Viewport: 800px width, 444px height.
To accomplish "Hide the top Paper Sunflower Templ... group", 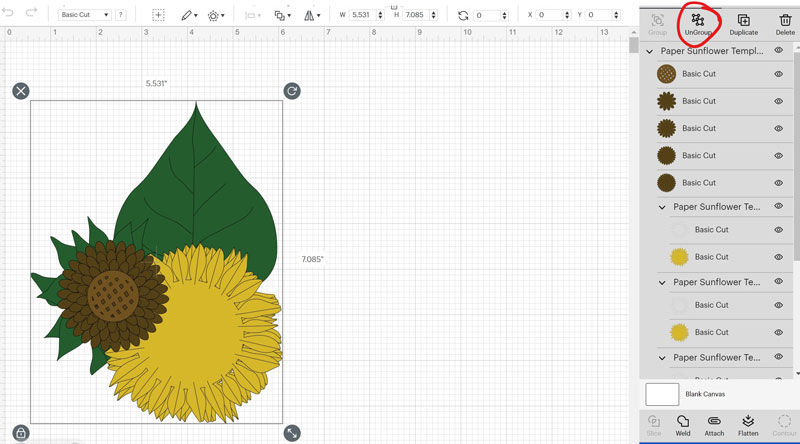I will [x=779, y=50].
